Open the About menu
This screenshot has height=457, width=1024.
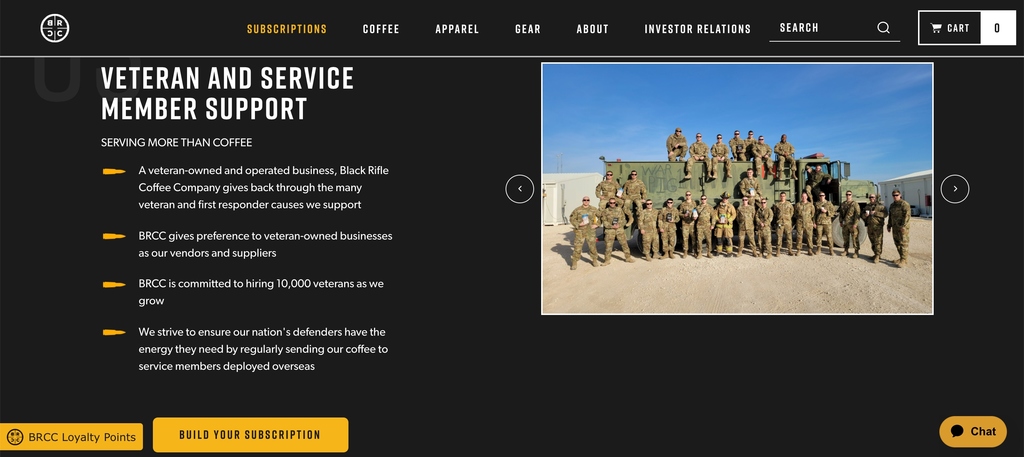(592, 29)
